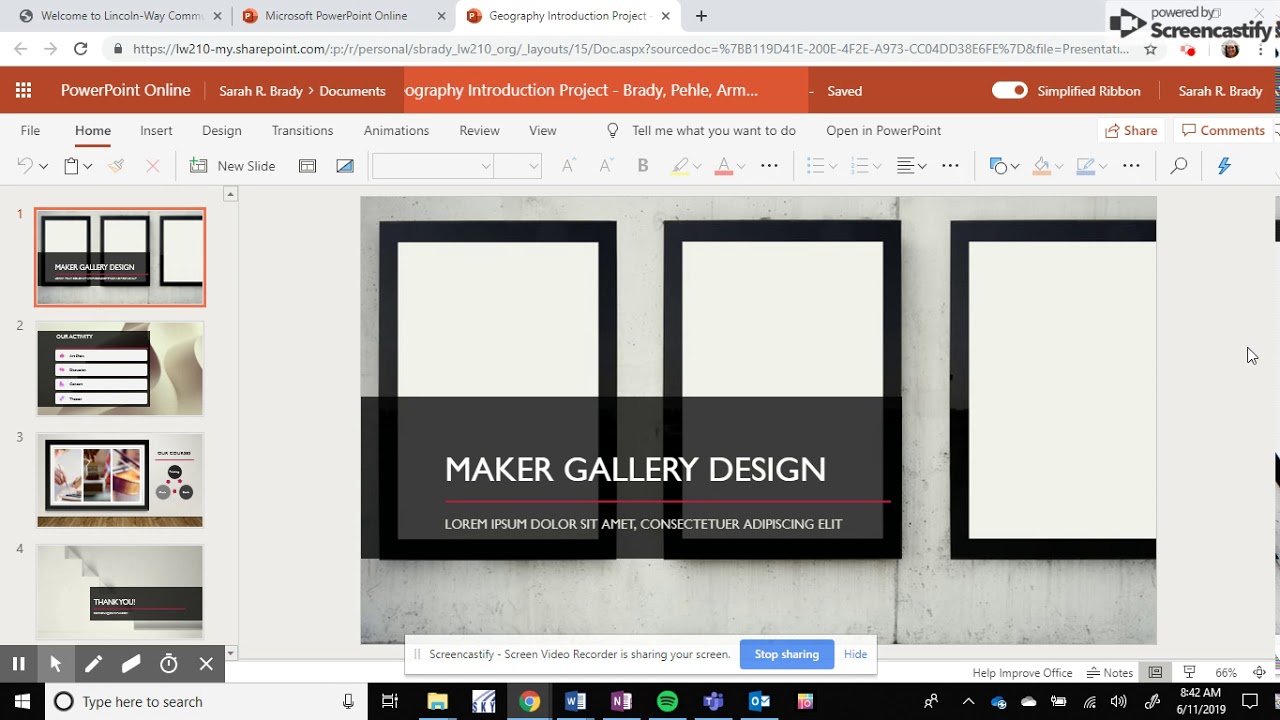Click the Designer lightning bolt icon
Screen dimensions: 1280x720
tap(1224, 166)
